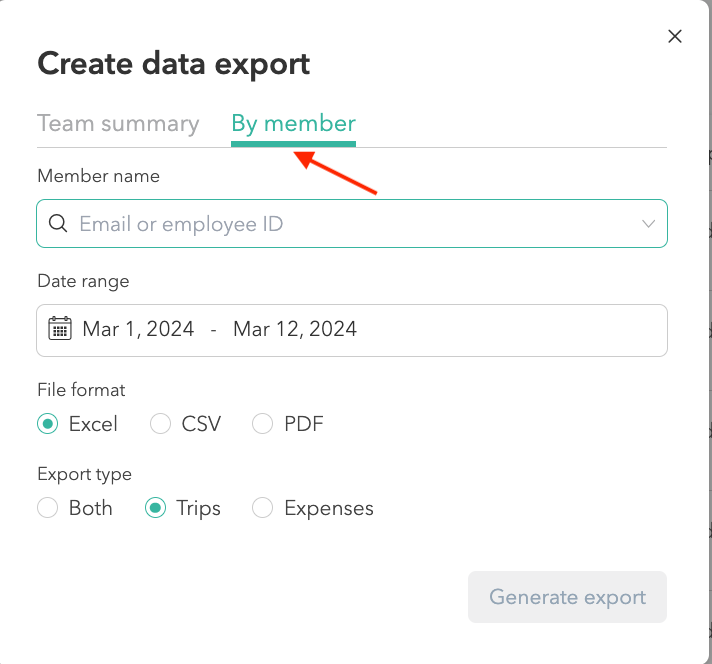Open the end date Mar 12, 2024

[x=295, y=329]
